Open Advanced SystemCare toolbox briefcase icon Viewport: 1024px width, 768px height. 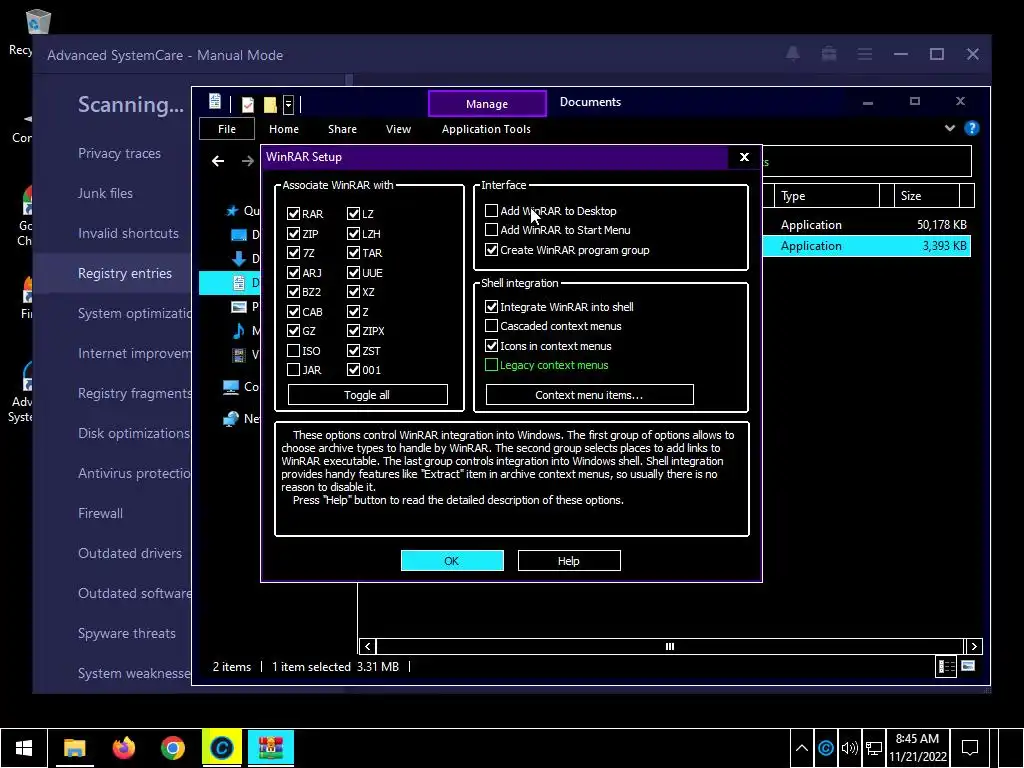point(829,54)
